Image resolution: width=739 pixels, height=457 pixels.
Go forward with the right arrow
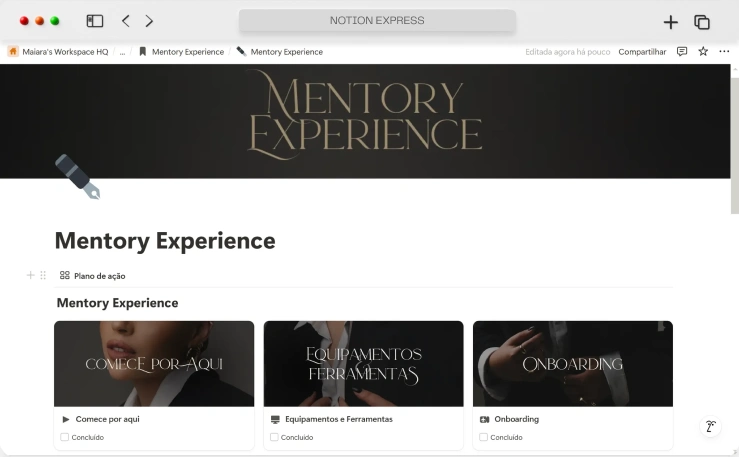click(149, 21)
